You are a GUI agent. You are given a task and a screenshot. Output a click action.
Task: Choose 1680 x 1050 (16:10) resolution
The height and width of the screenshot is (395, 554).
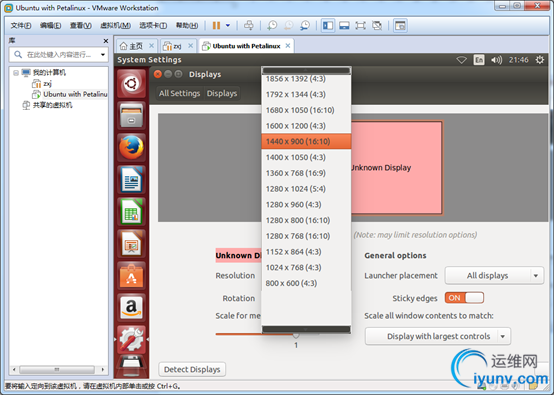point(306,110)
